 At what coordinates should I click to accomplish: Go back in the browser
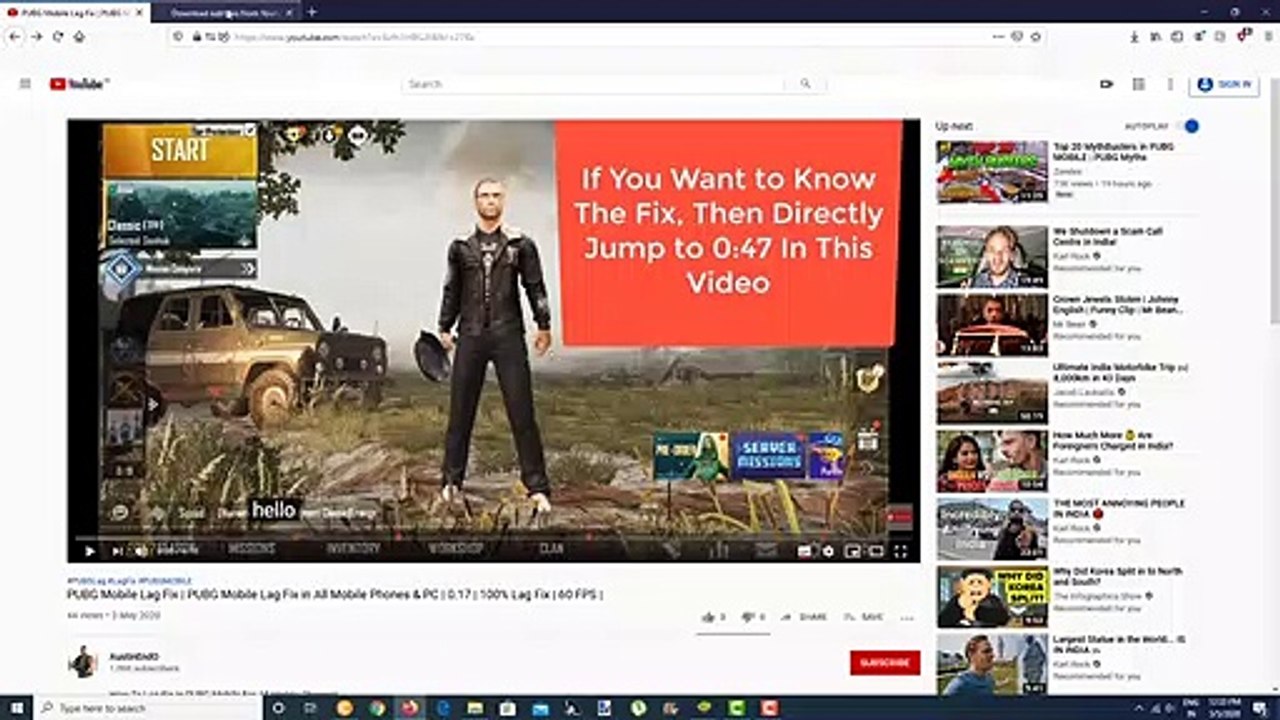[x=14, y=36]
